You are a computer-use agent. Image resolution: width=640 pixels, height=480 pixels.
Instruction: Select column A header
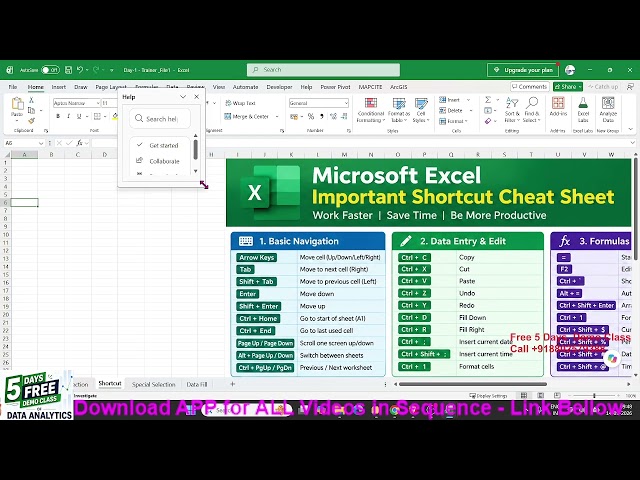(24, 155)
